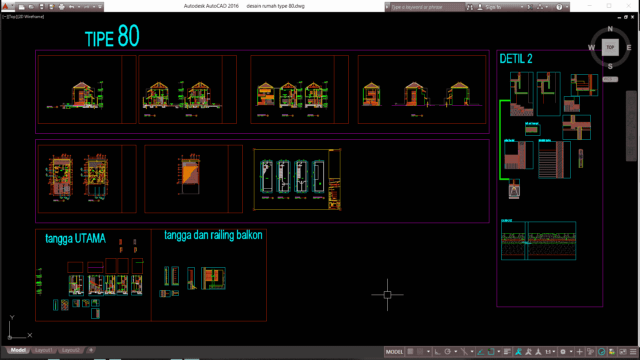Toggle Ortho mode in status bar
The width and height of the screenshot is (640, 360).
tap(437, 352)
